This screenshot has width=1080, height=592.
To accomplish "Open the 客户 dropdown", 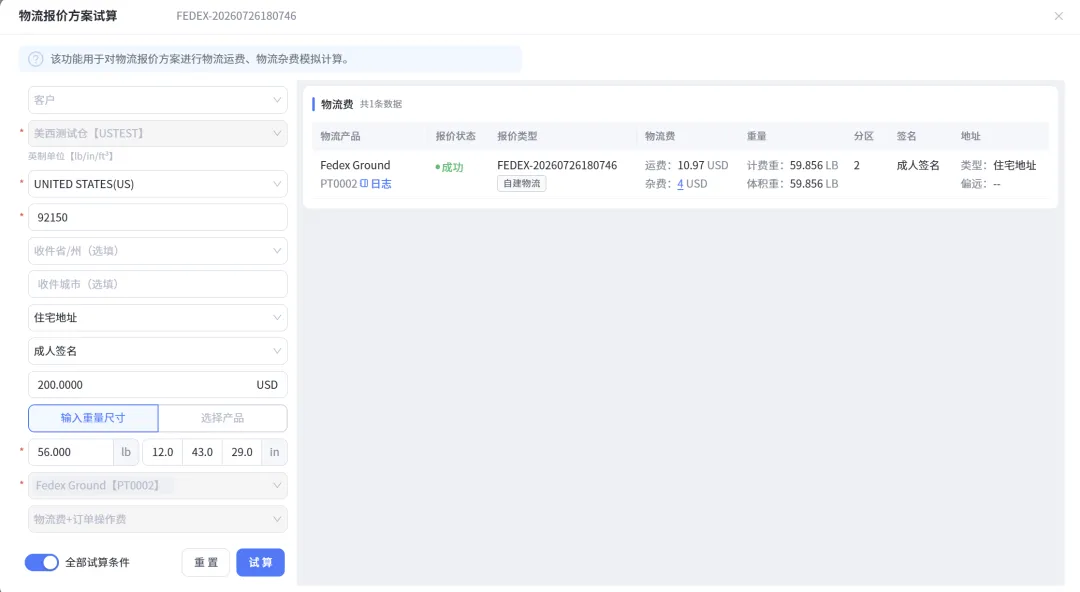I will point(158,100).
